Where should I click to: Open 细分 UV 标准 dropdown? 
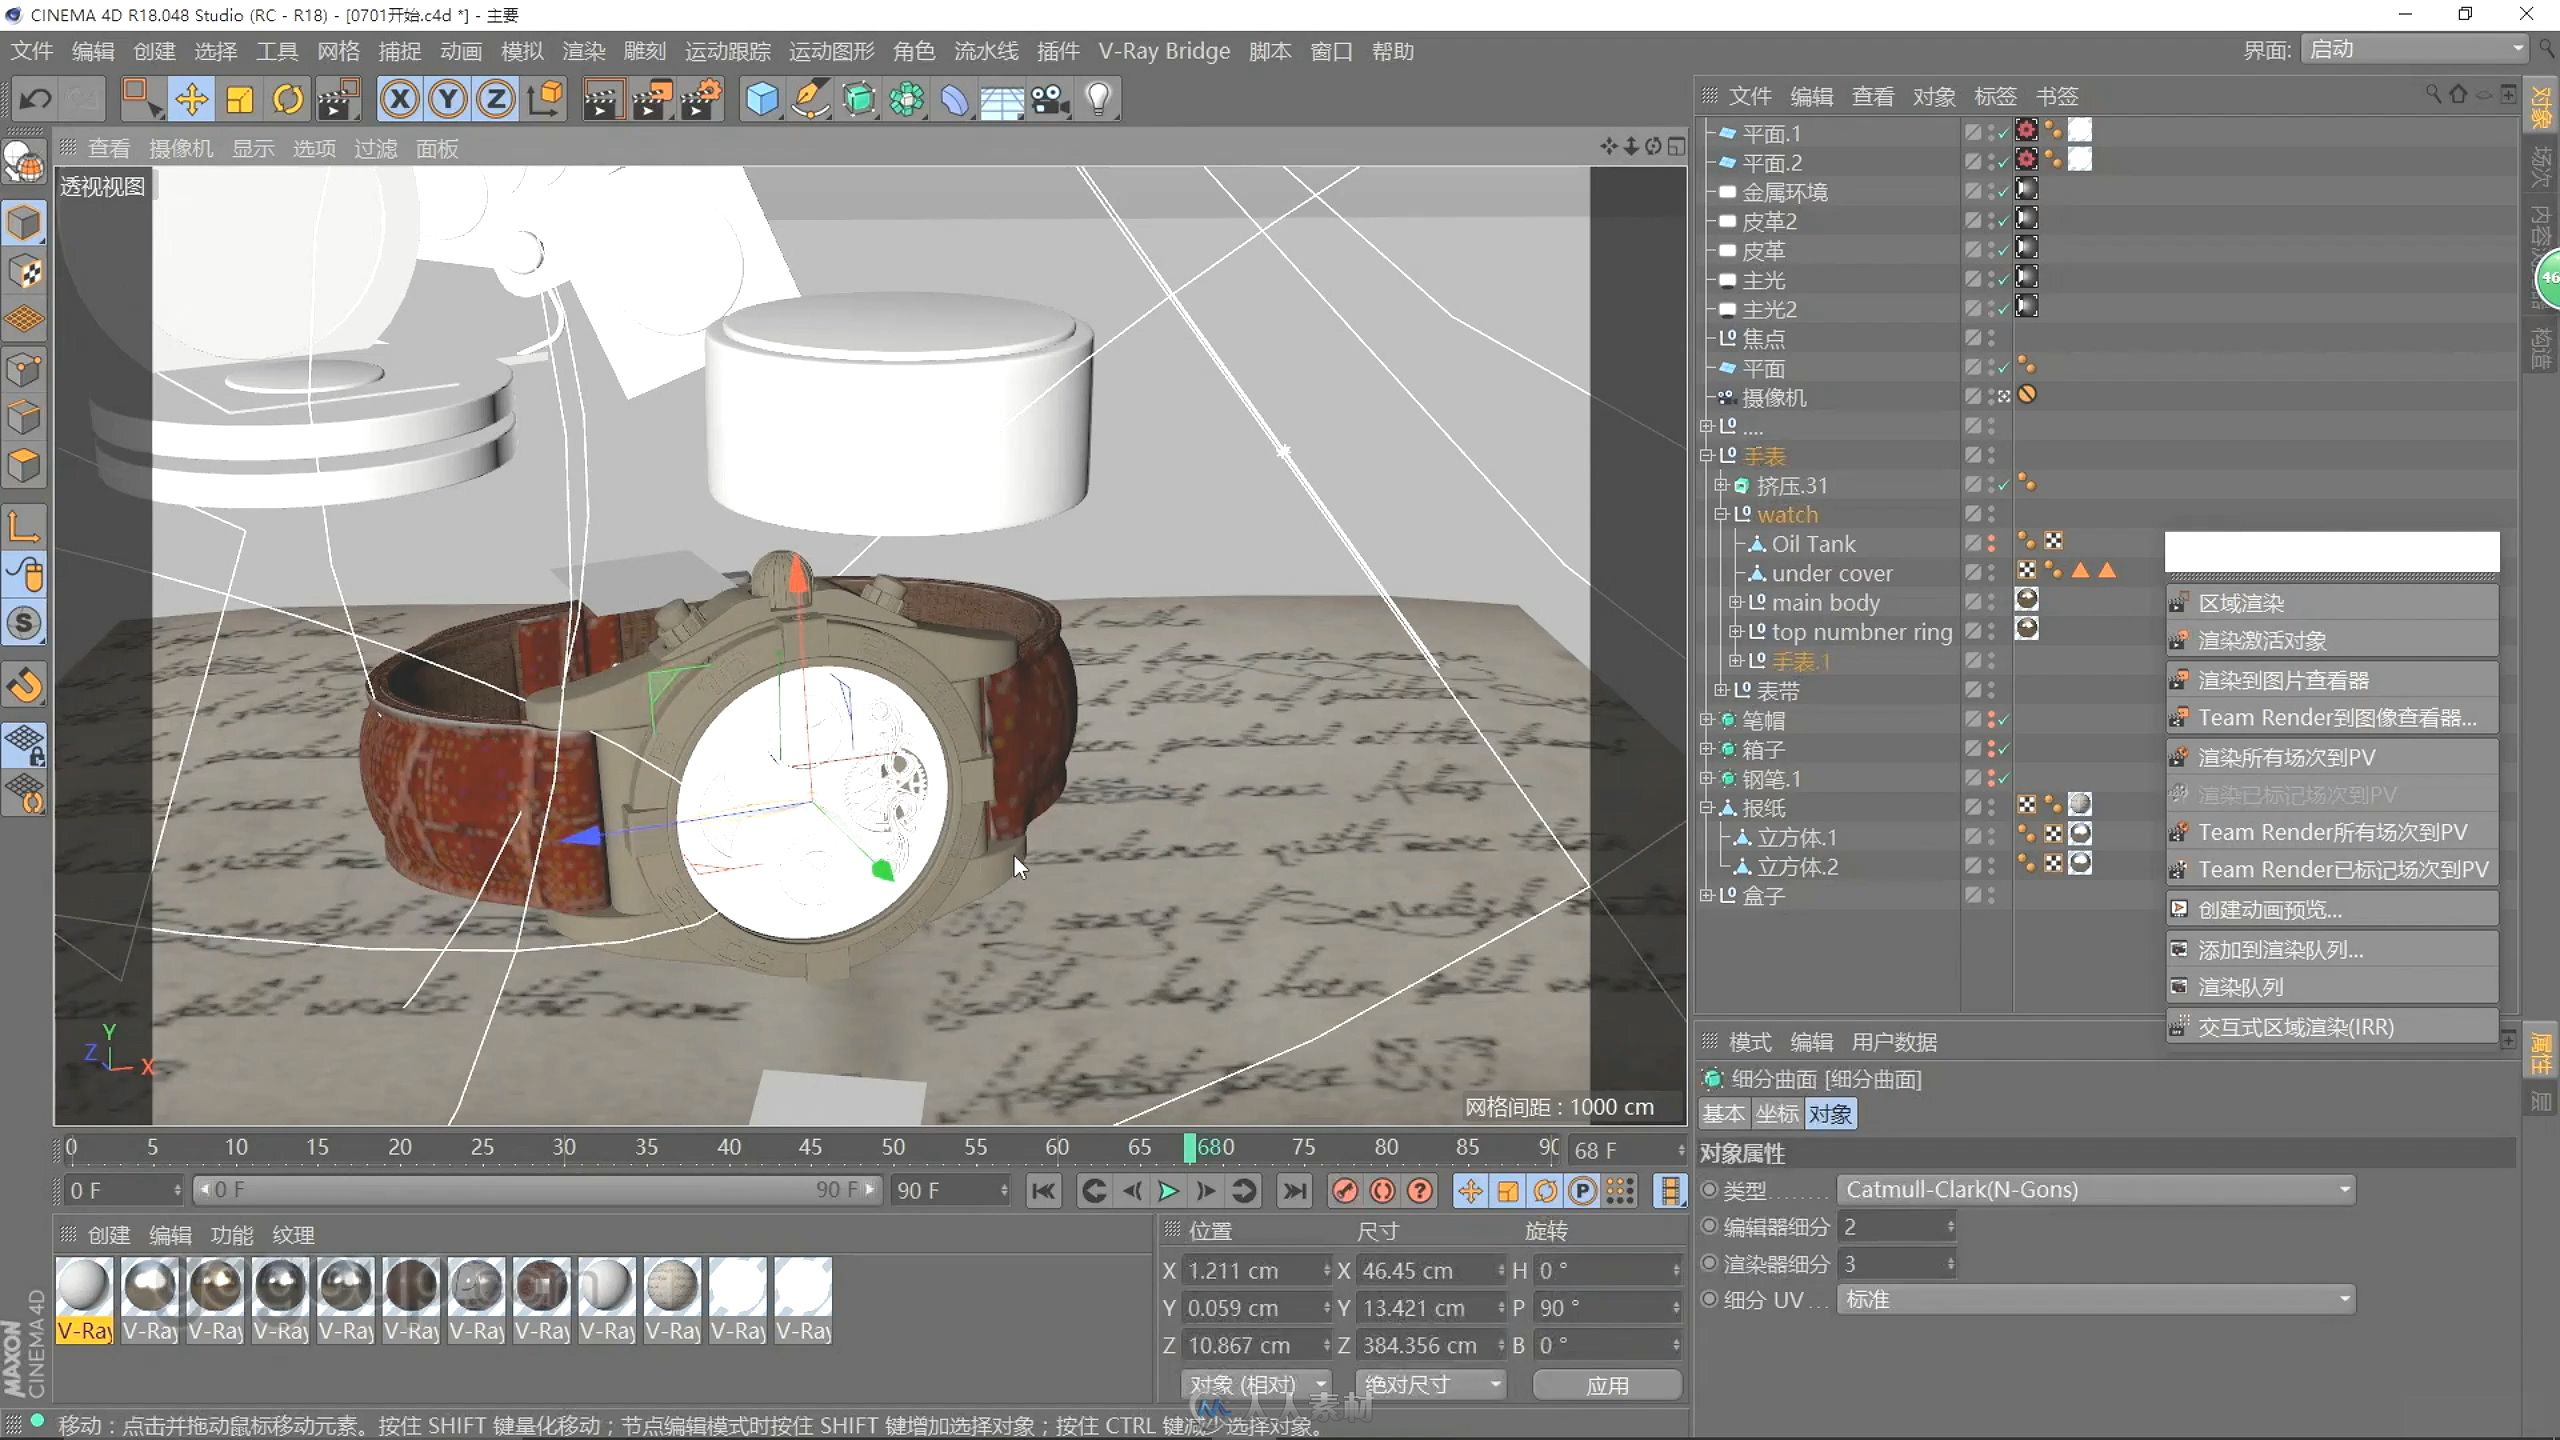[2096, 1299]
